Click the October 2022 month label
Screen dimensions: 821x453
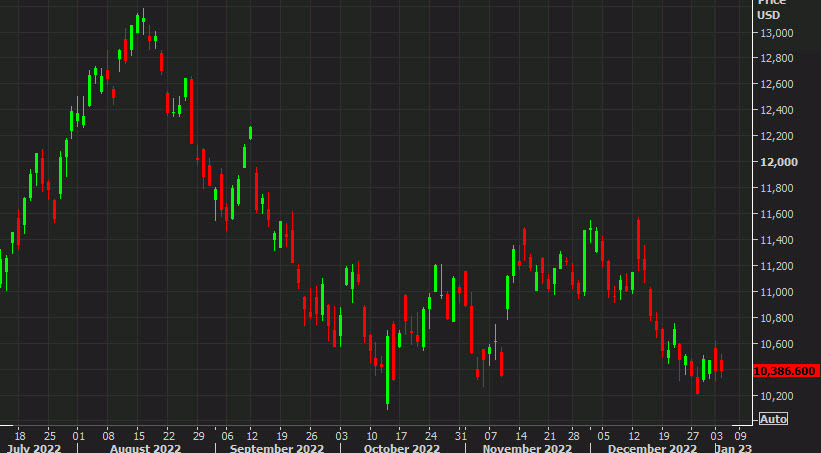[x=401, y=448]
